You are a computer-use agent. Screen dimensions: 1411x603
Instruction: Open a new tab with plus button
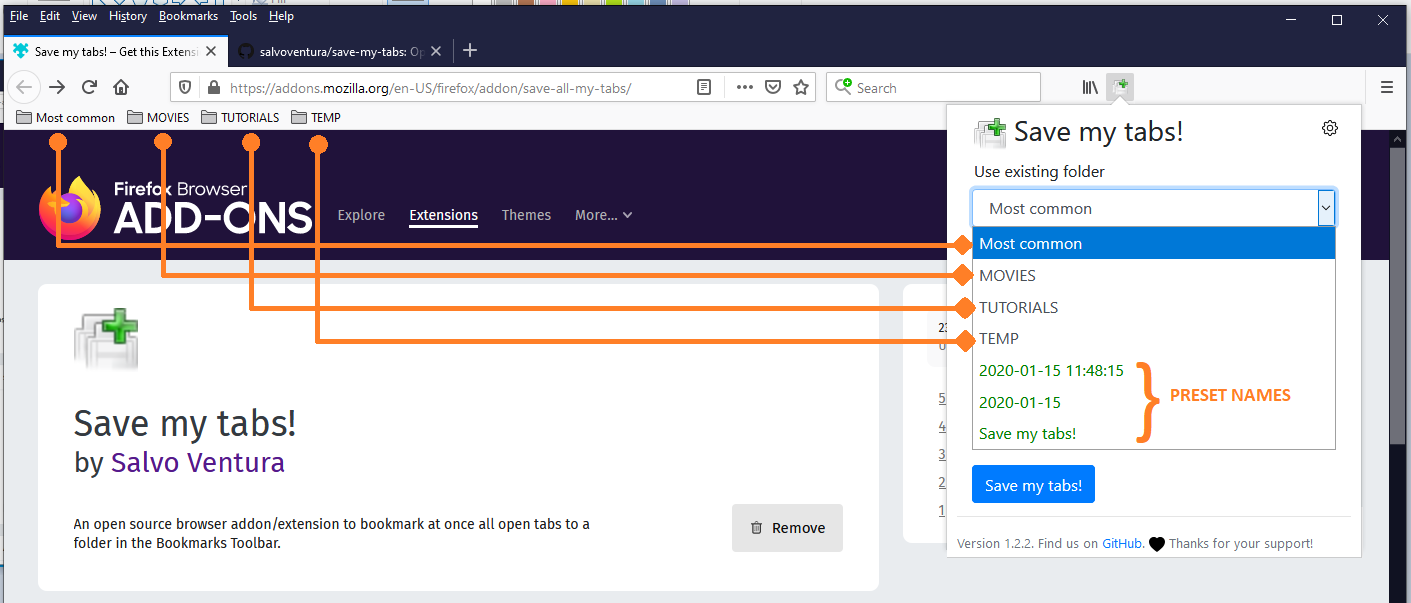pos(470,50)
